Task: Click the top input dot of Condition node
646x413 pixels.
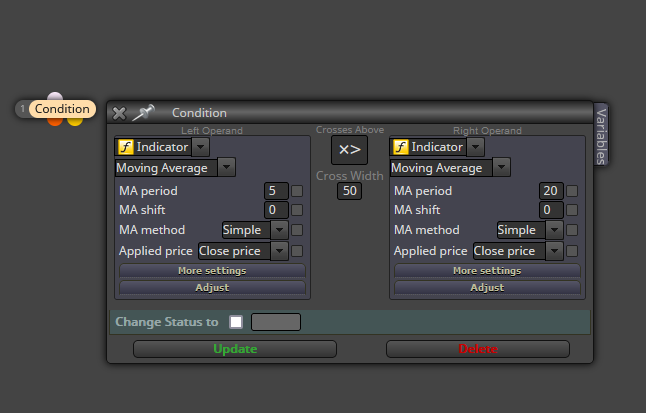Action: [x=55, y=96]
